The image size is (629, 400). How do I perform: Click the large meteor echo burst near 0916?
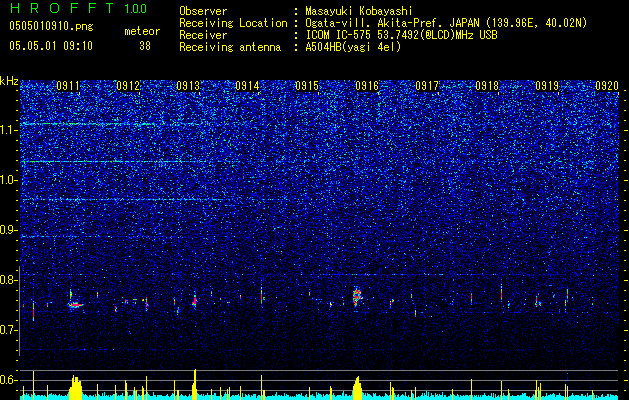tap(357, 298)
